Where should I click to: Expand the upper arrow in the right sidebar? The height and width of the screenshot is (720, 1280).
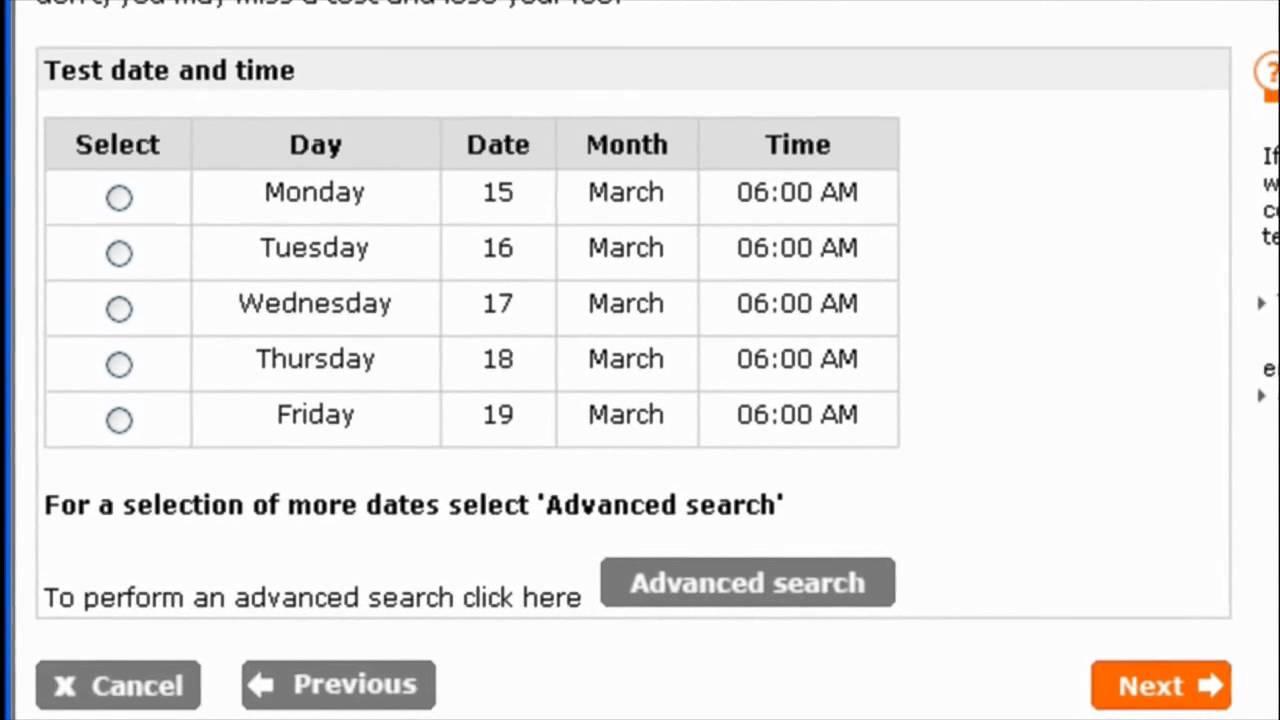(1262, 302)
